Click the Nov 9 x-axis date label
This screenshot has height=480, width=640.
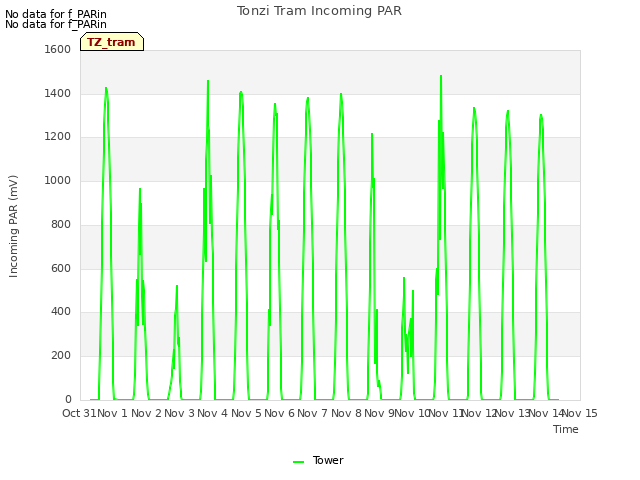[379, 413]
